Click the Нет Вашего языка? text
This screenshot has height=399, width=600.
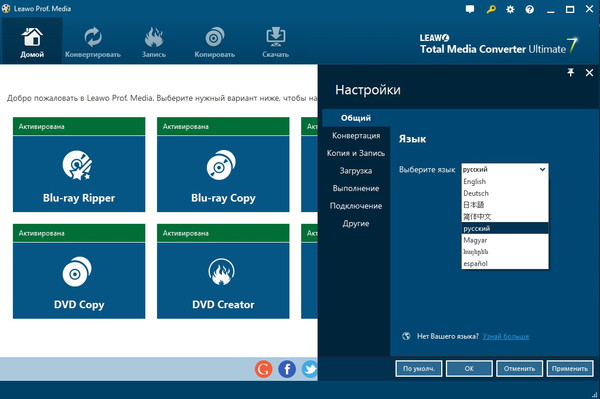tap(448, 336)
